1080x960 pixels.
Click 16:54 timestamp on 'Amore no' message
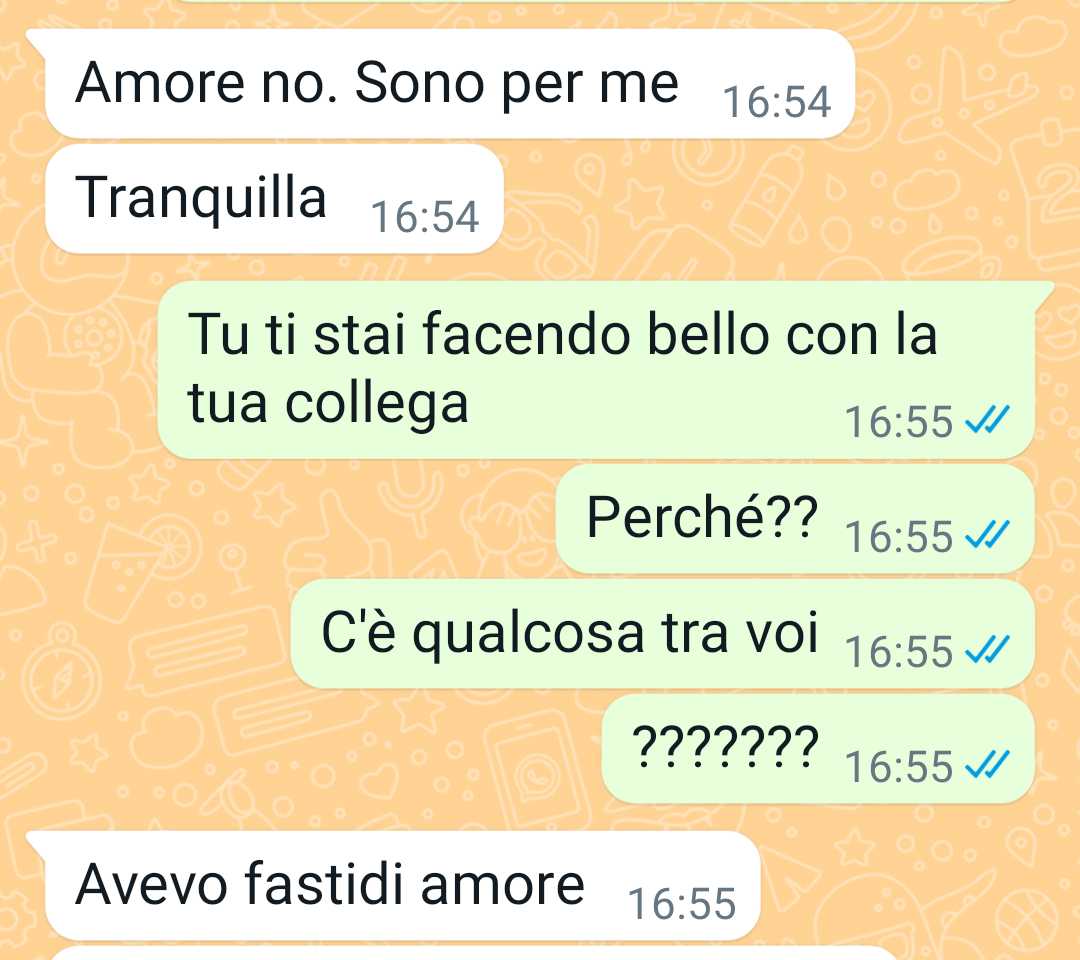point(776,102)
